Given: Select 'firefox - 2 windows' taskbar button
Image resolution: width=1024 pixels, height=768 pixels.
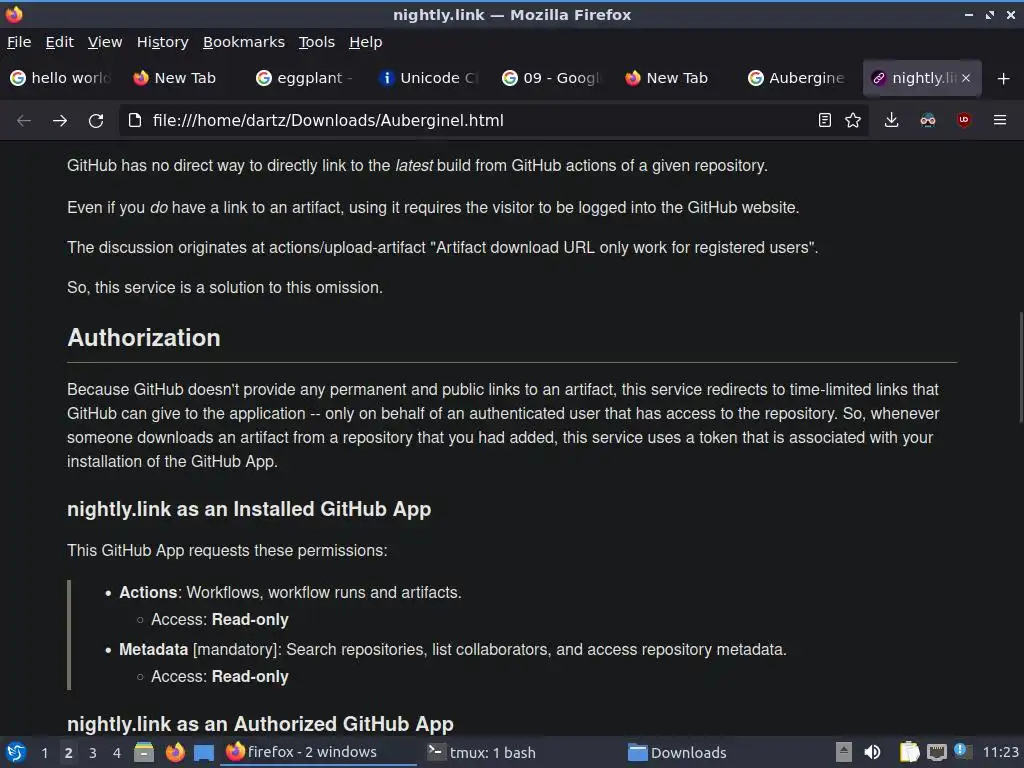Looking at the screenshot, I should click(x=319, y=752).
